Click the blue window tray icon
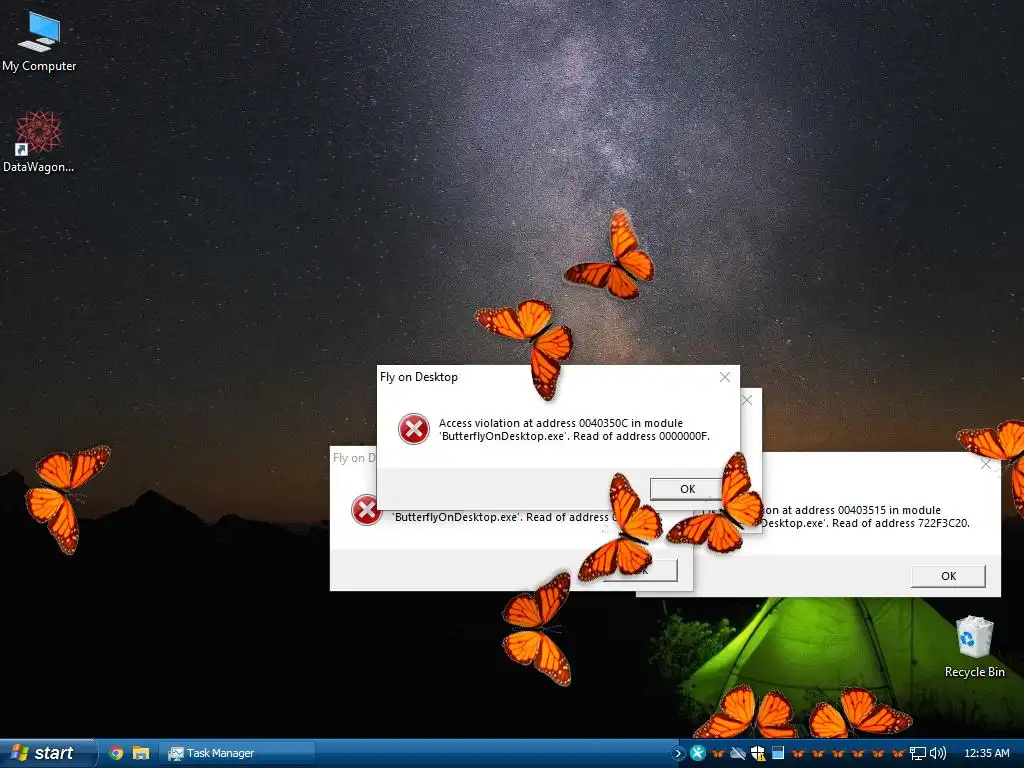 point(778,754)
